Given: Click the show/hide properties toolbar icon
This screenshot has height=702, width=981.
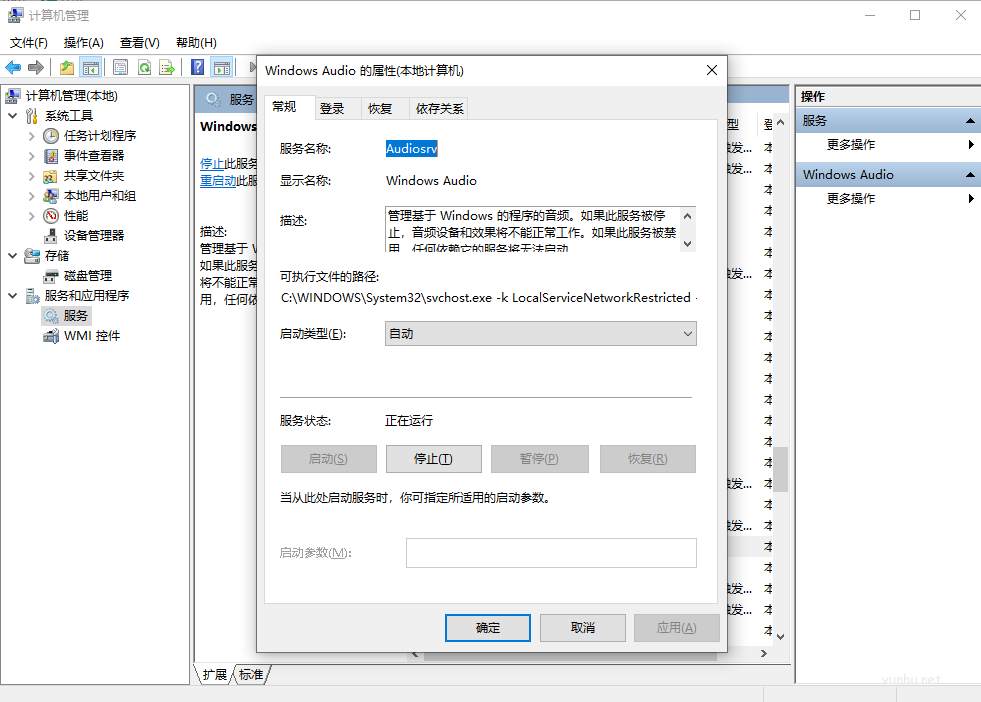Looking at the screenshot, I should (121, 68).
